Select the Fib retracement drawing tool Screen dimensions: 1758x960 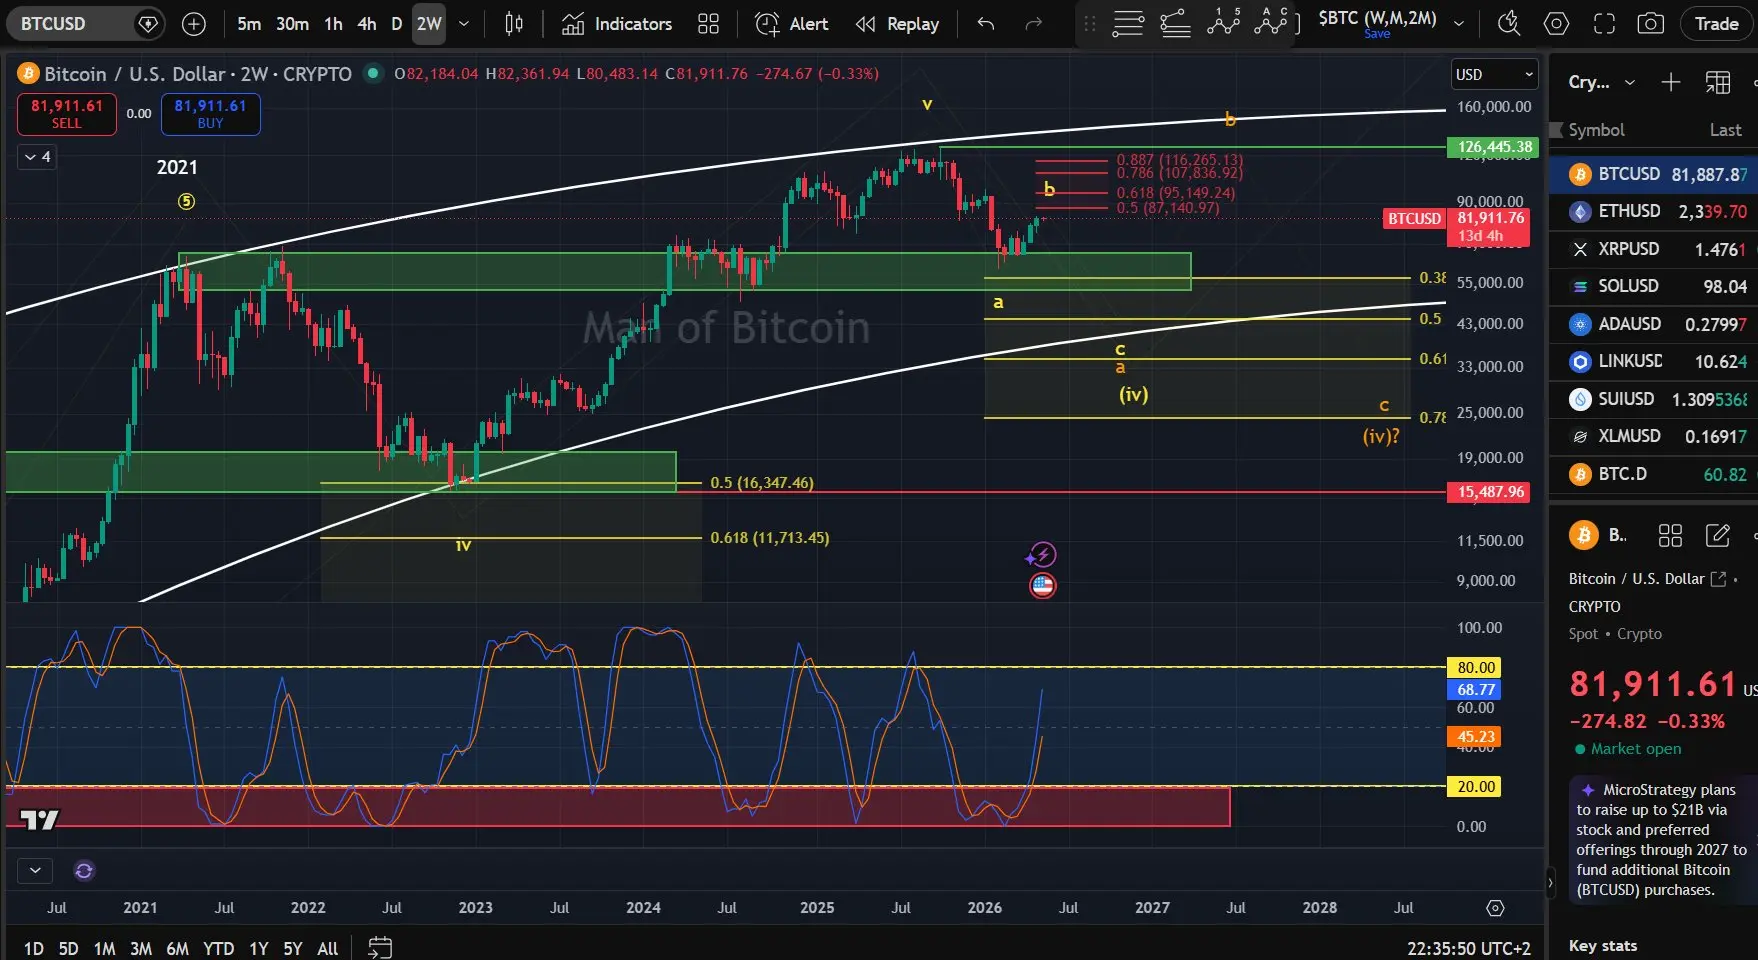point(1128,24)
